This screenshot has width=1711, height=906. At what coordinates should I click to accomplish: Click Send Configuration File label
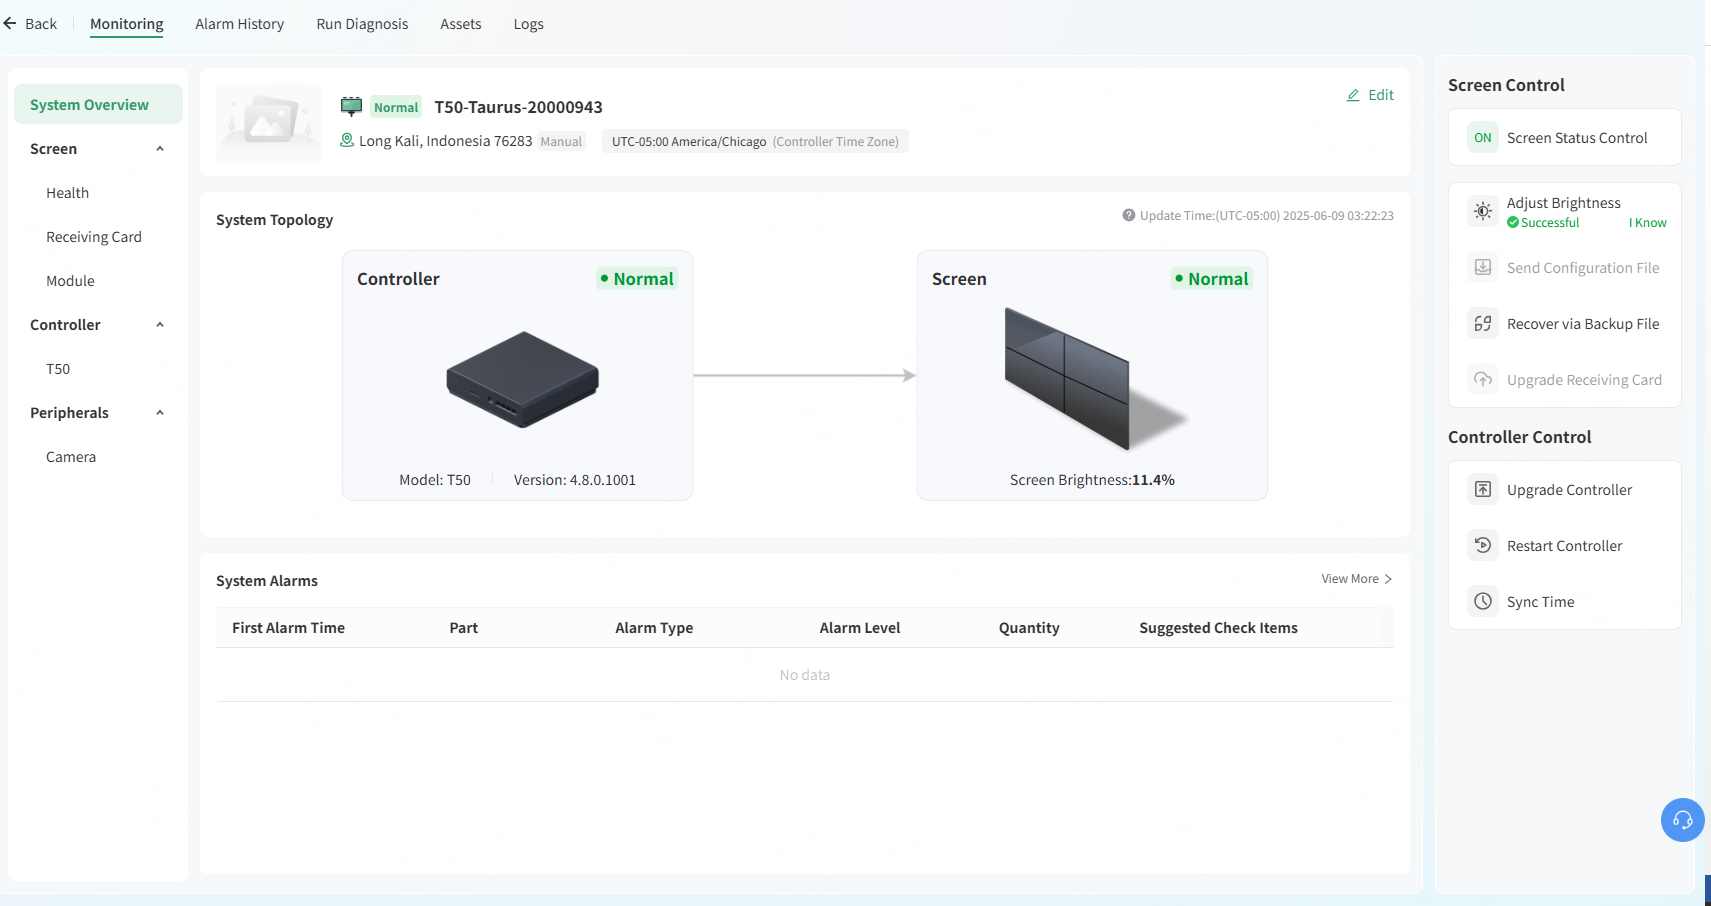tap(1583, 268)
